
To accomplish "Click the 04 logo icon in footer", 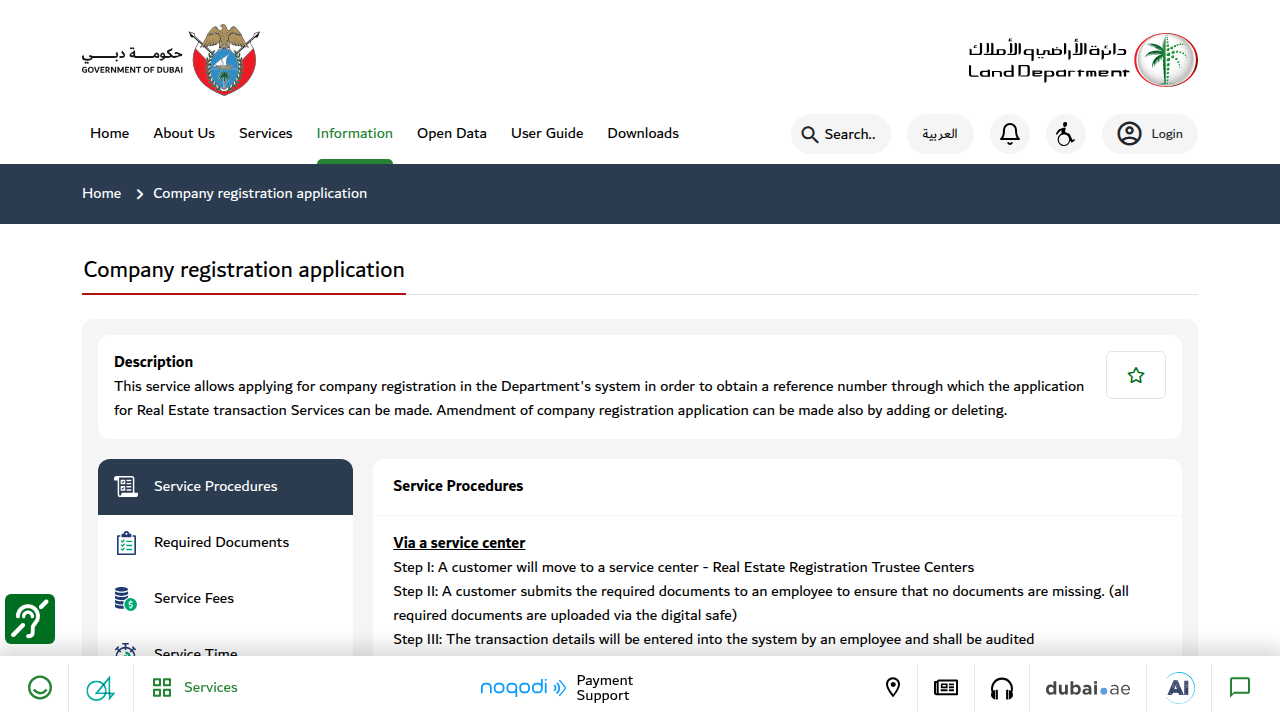I will pyautogui.click(x=100, y=688).
